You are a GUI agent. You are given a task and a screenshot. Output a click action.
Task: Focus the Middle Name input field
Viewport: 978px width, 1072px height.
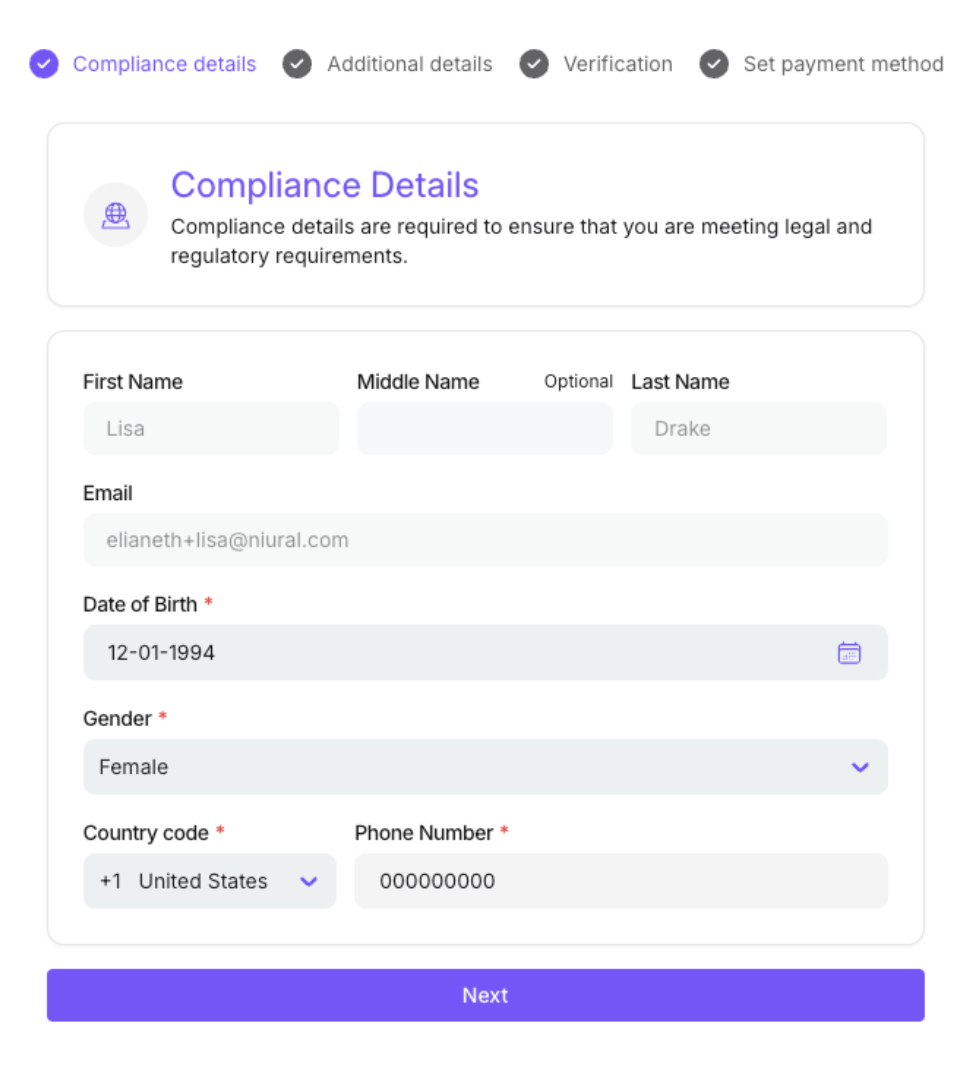tap(485, 429)
